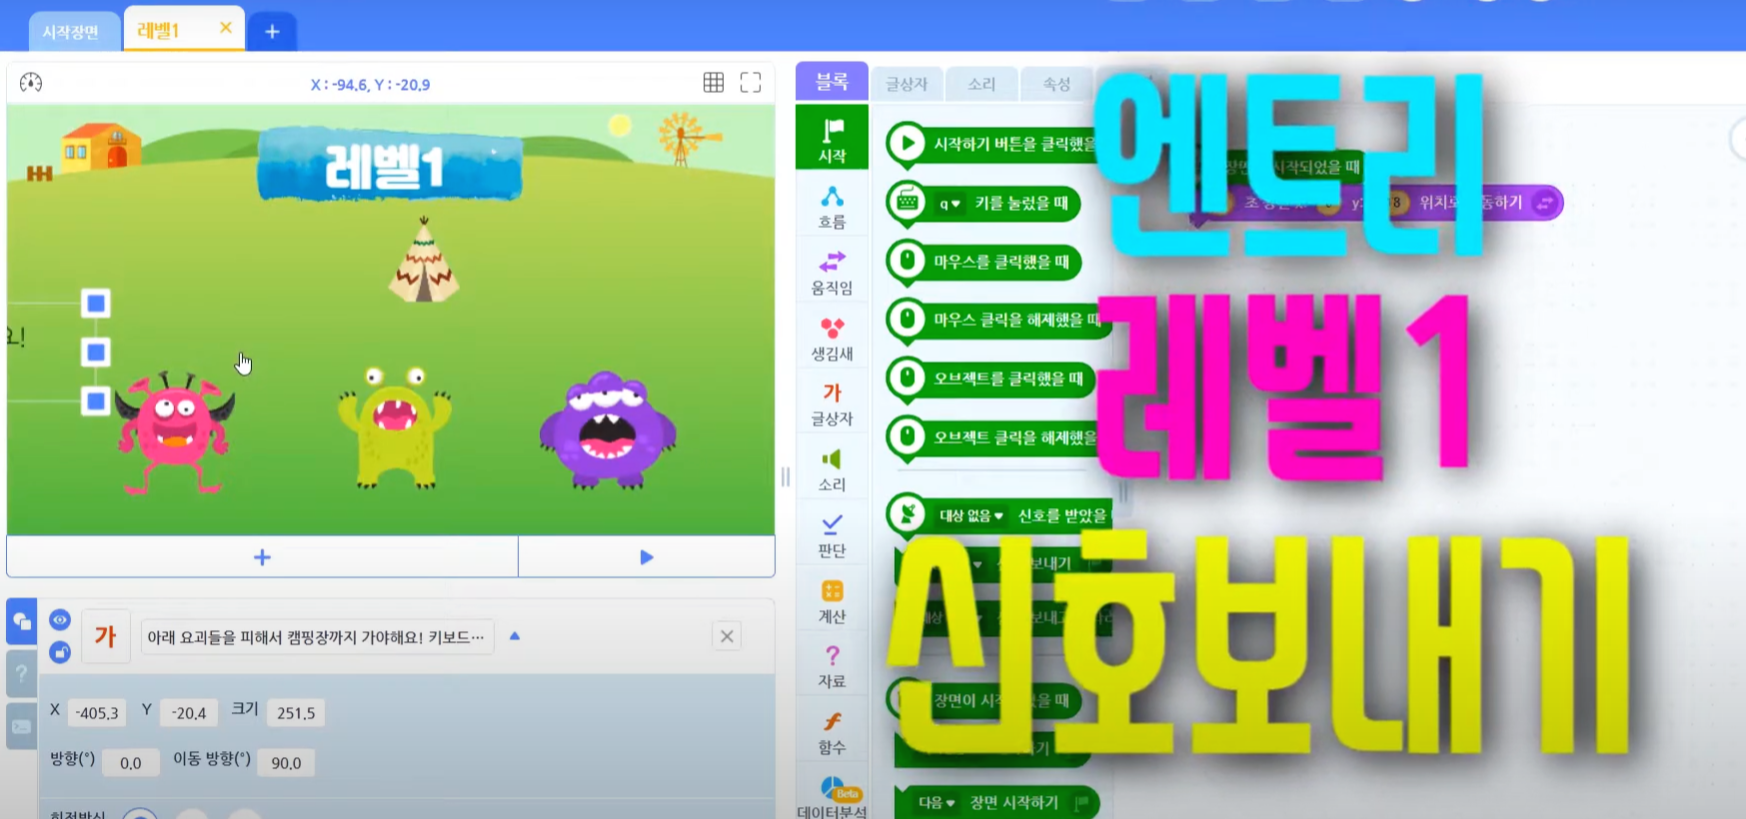Image resolution: width=1746 pixels, height=819 pixels.
Task: Select the 레벨1 title banner on stage
Action: point(389,165)
